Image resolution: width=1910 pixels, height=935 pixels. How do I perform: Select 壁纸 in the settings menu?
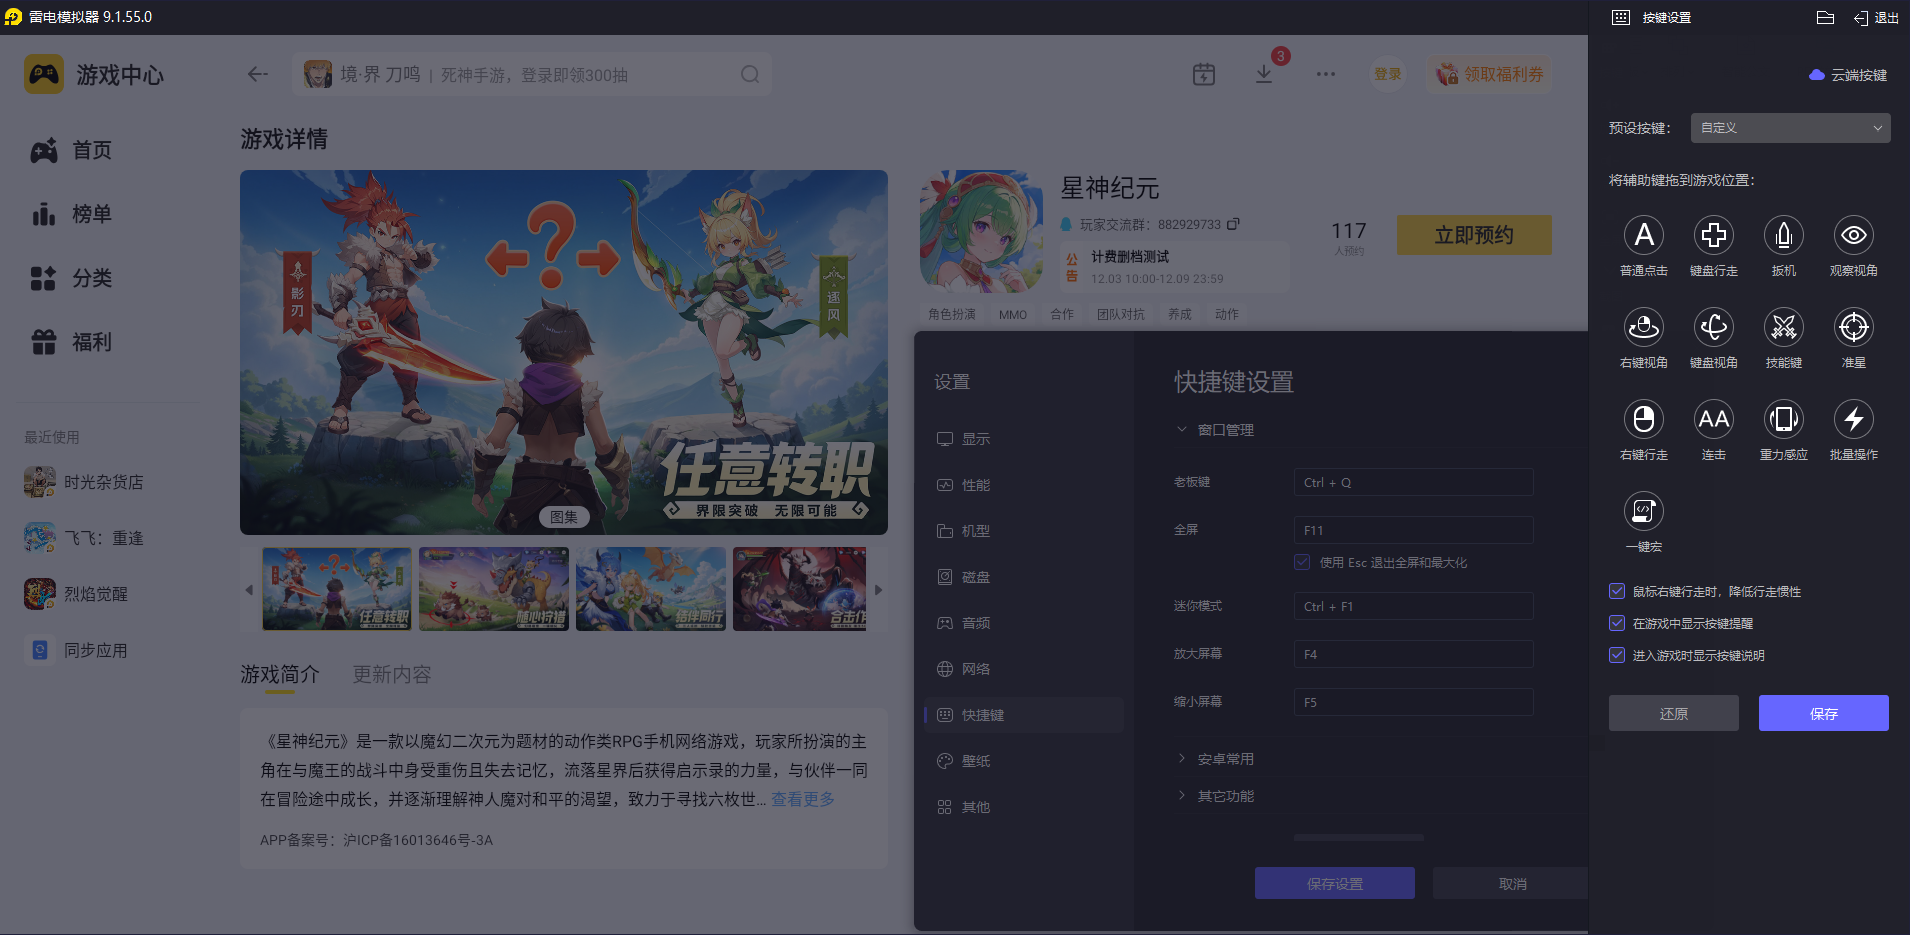(975, 760)
